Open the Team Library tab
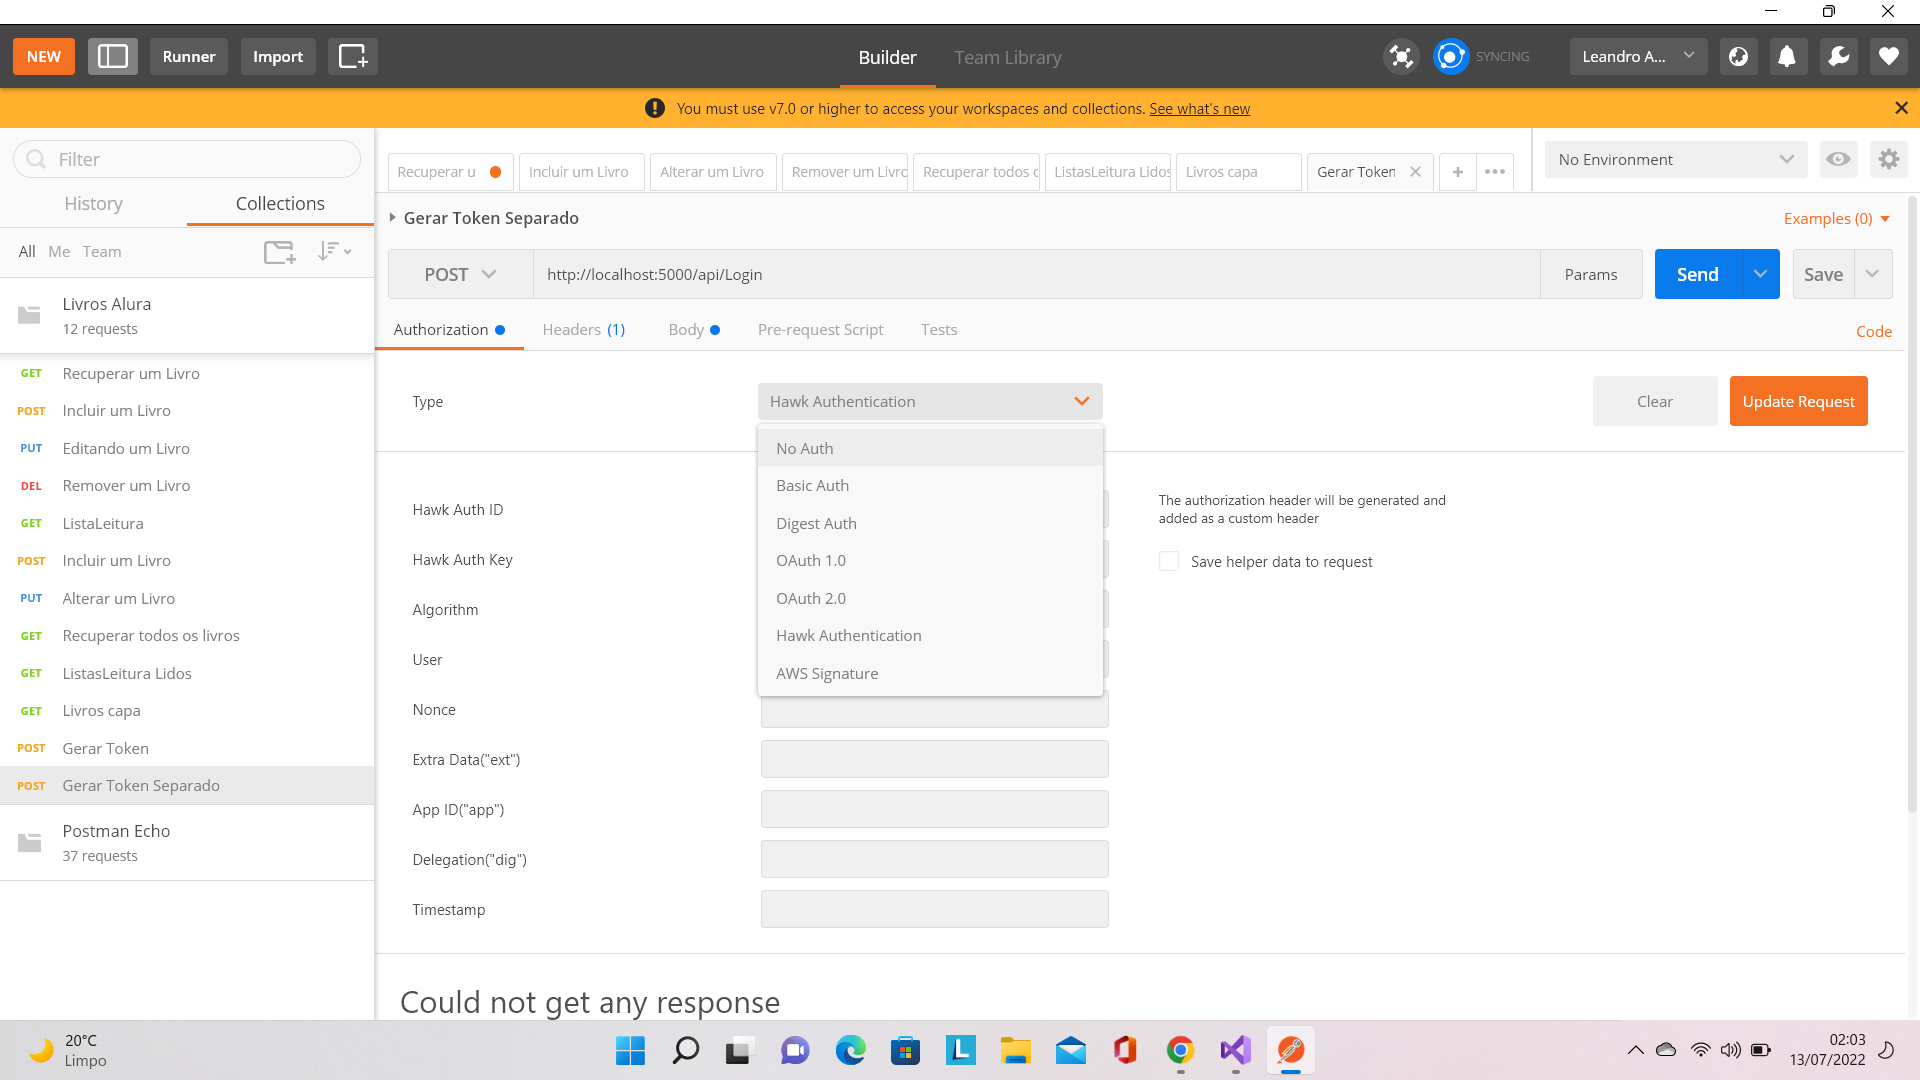Image resolution: width=1920 pixels, height=1080 pixels. [1007, 57]
